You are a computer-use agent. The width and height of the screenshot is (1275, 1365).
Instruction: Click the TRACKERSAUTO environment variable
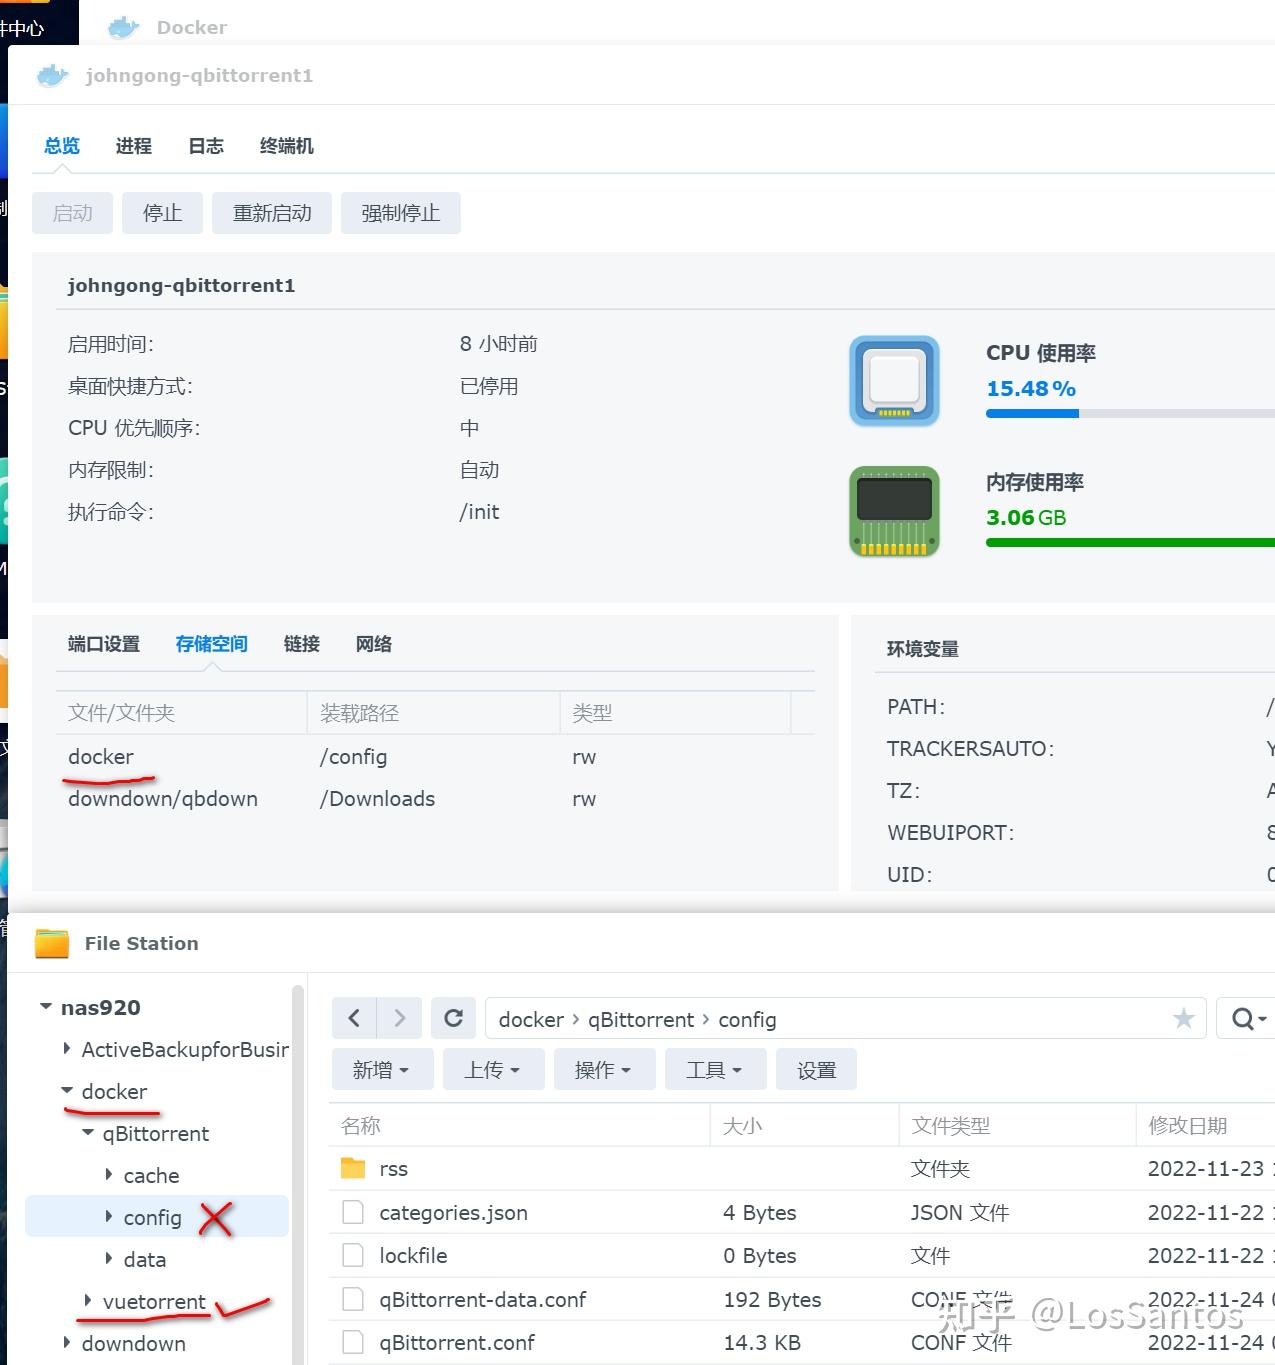pyautogui.click(x=970, y=749)
